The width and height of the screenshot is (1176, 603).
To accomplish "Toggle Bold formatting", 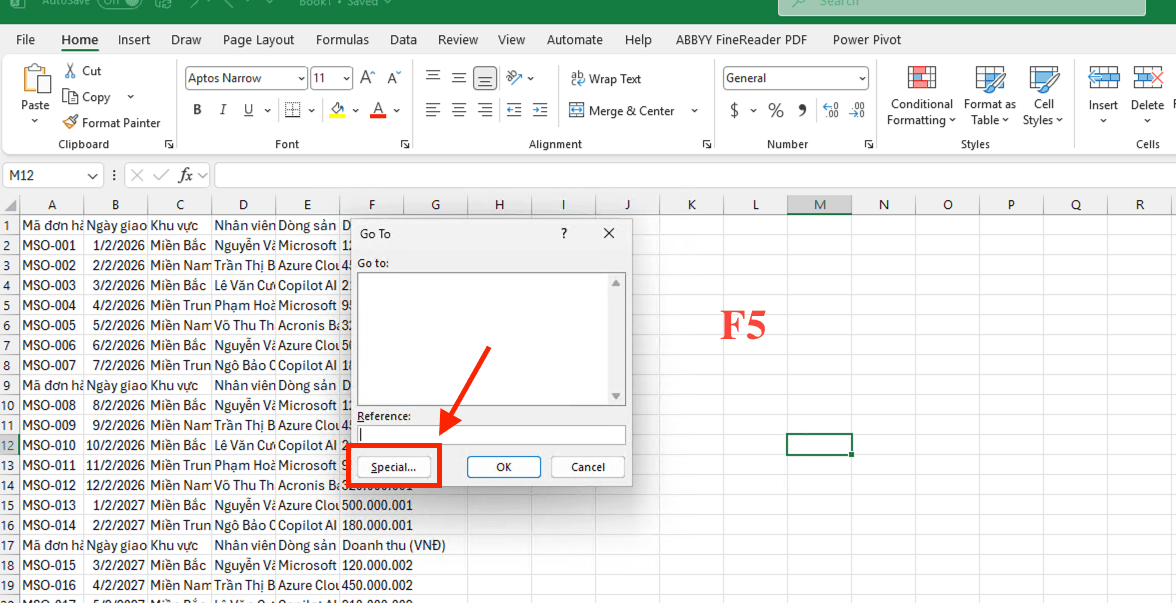I will click(x=197, y=110).
